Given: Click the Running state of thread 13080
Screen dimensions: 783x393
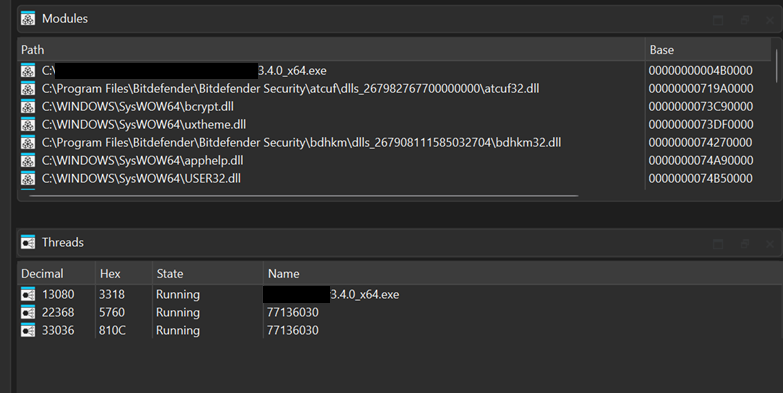Looking at the screenshot, I should (x=178, y=294).
